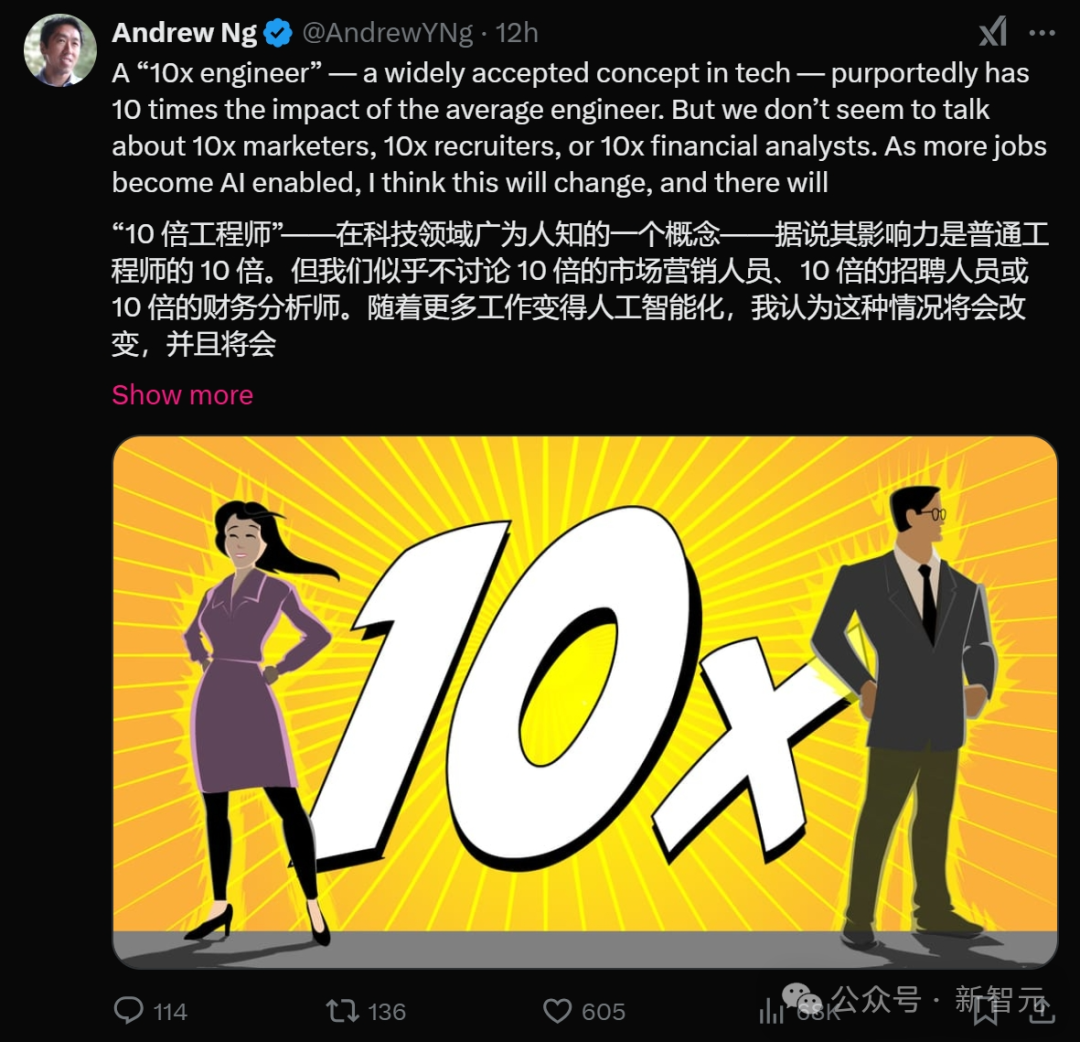Click the Andrew Ng display name

coord(184,32)
